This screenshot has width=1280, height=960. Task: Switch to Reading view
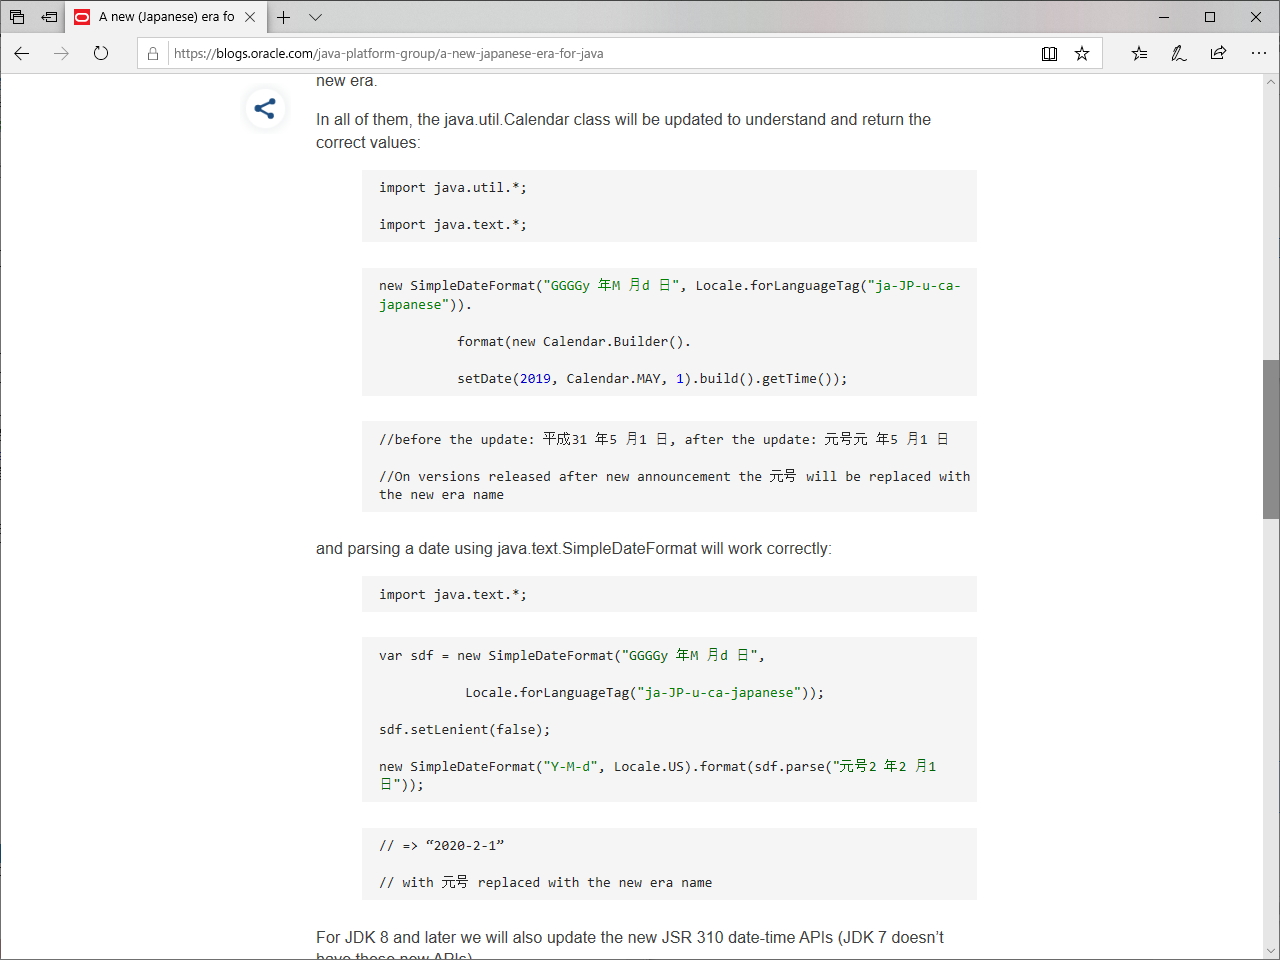(x=1049, y=54)
